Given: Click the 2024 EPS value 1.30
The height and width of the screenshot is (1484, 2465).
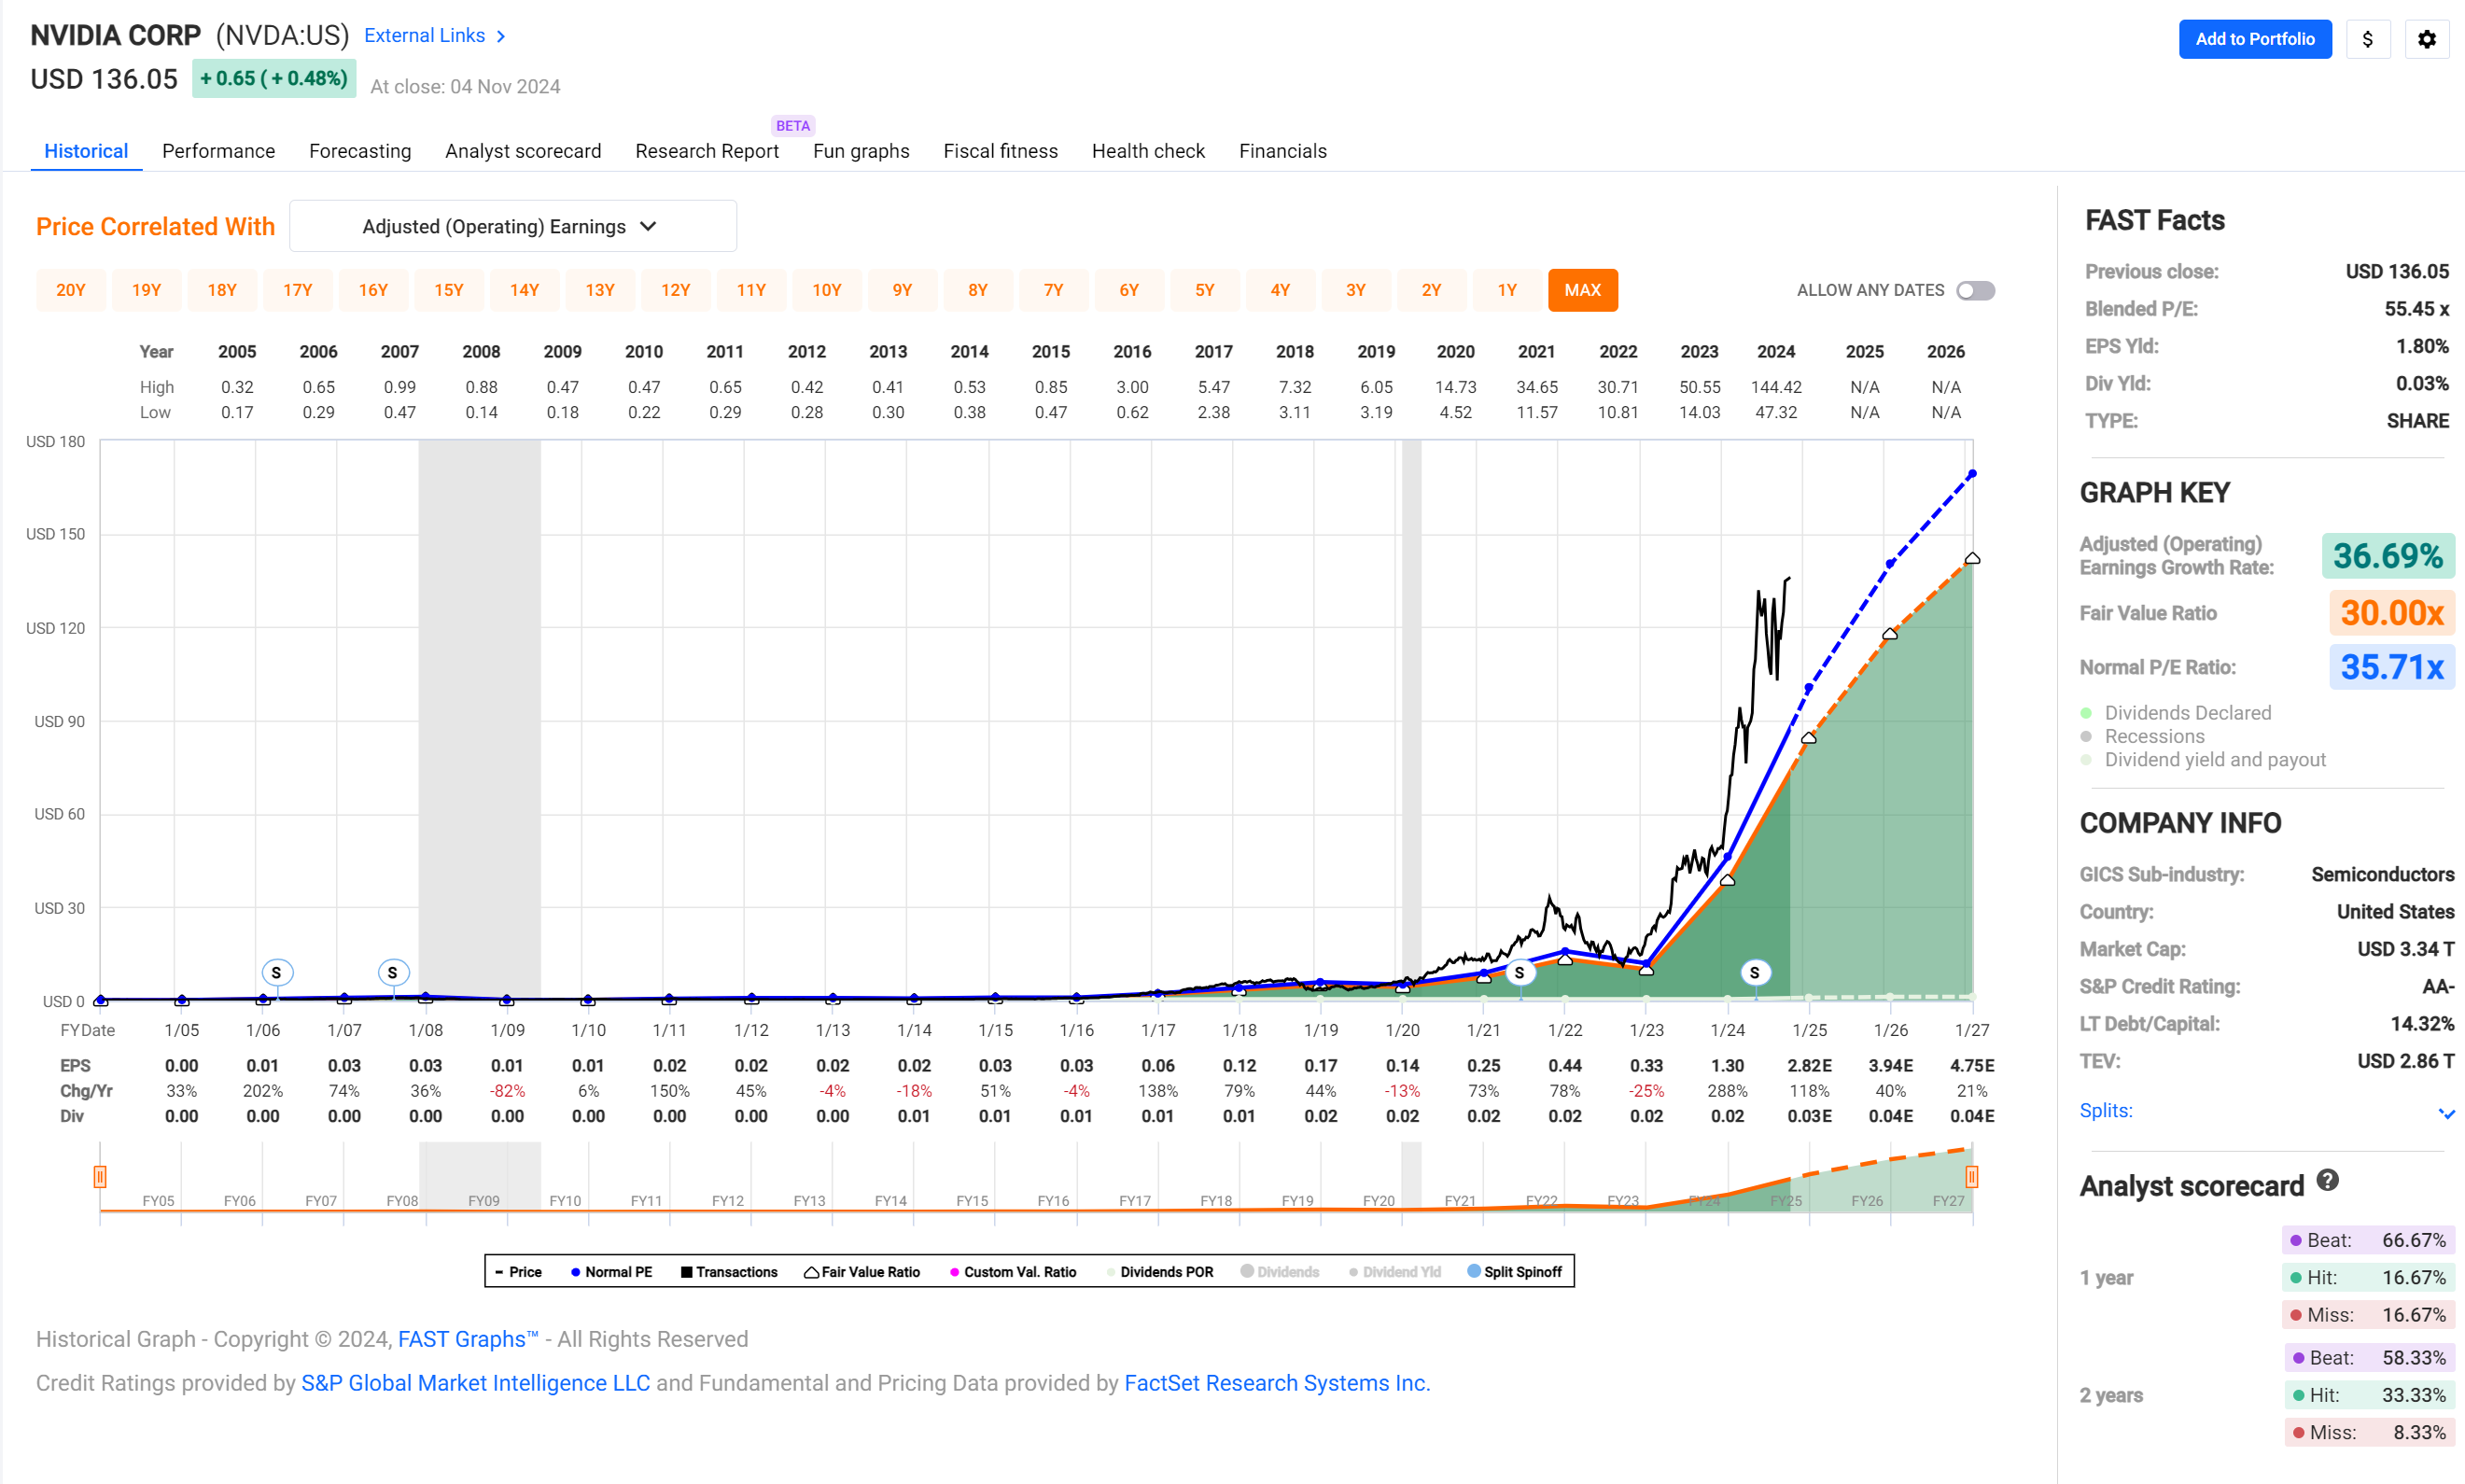Looking at the screenshot, I should pos(1728,1066).
